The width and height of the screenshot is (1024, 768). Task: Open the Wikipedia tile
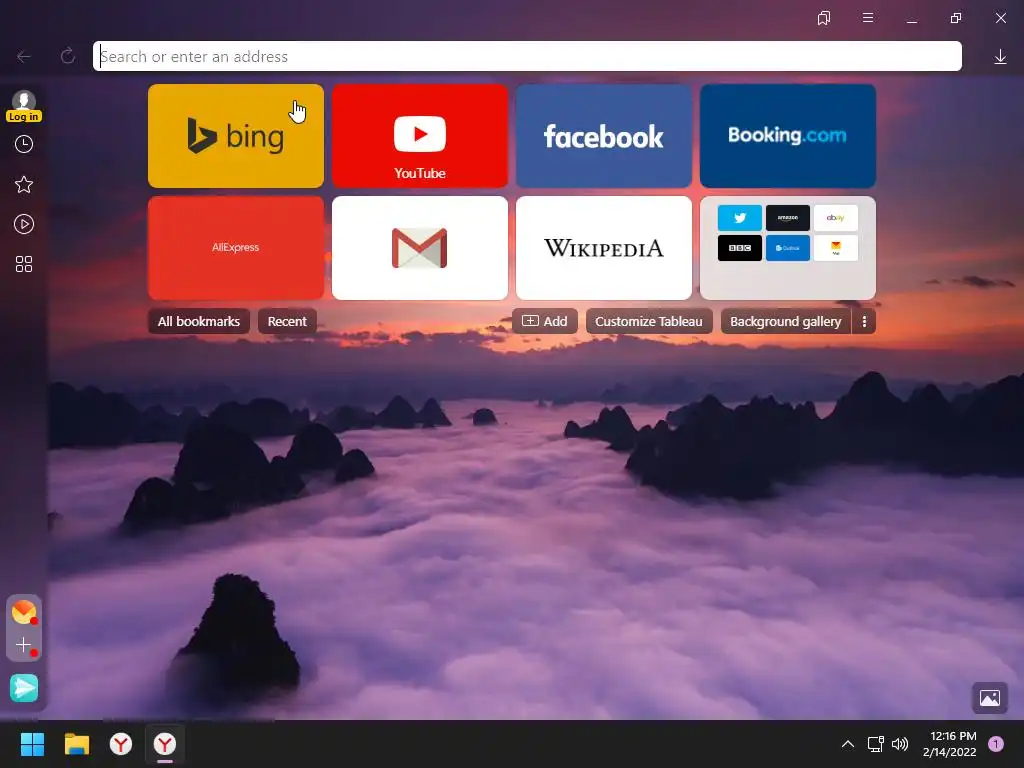(x=604, y=248)
